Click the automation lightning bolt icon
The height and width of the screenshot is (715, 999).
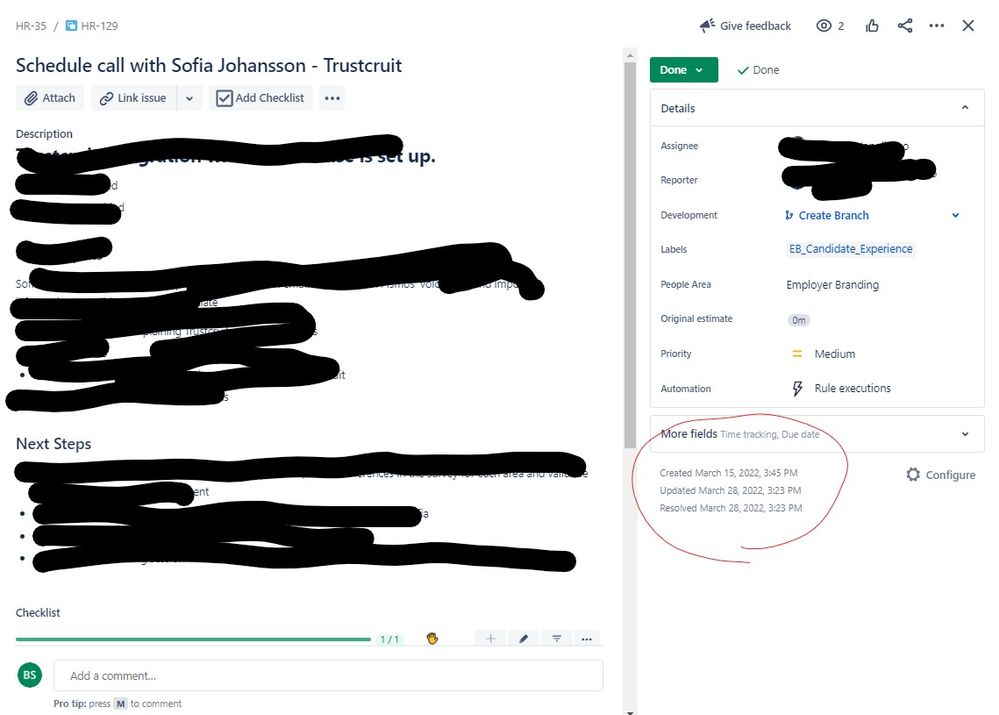coord(797,388)
